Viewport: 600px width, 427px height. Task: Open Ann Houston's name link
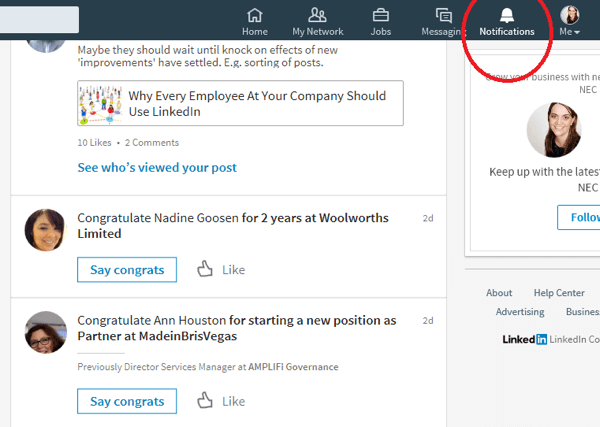click(x=190, y=320)
